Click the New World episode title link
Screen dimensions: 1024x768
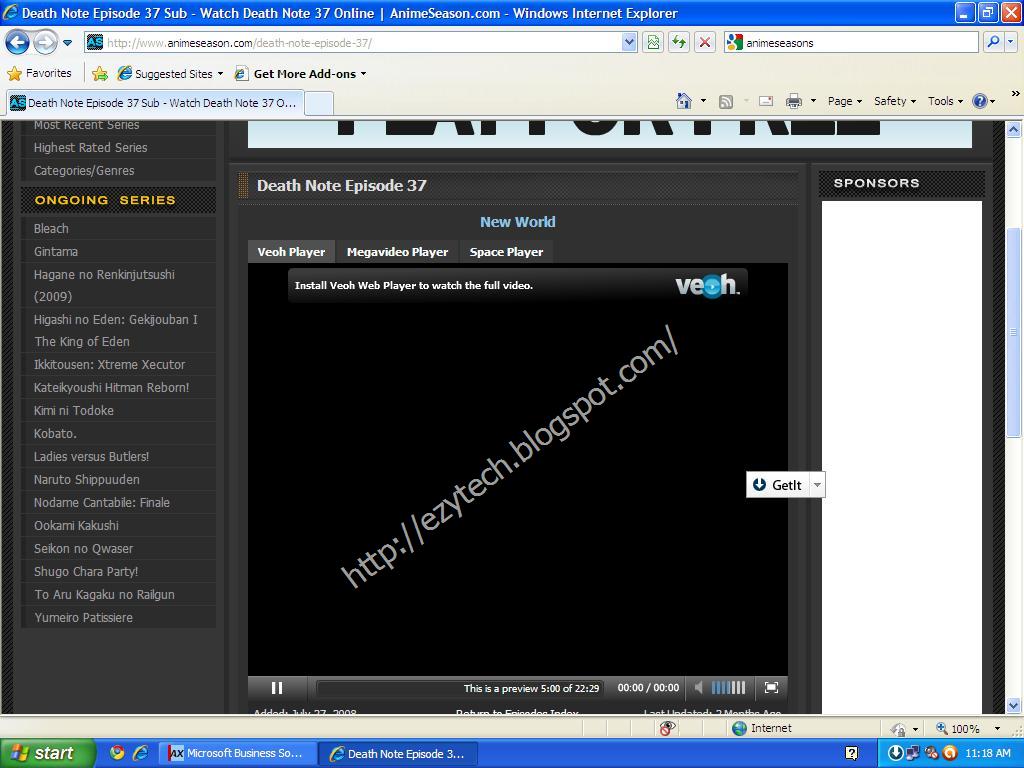(x=517, y=222)
